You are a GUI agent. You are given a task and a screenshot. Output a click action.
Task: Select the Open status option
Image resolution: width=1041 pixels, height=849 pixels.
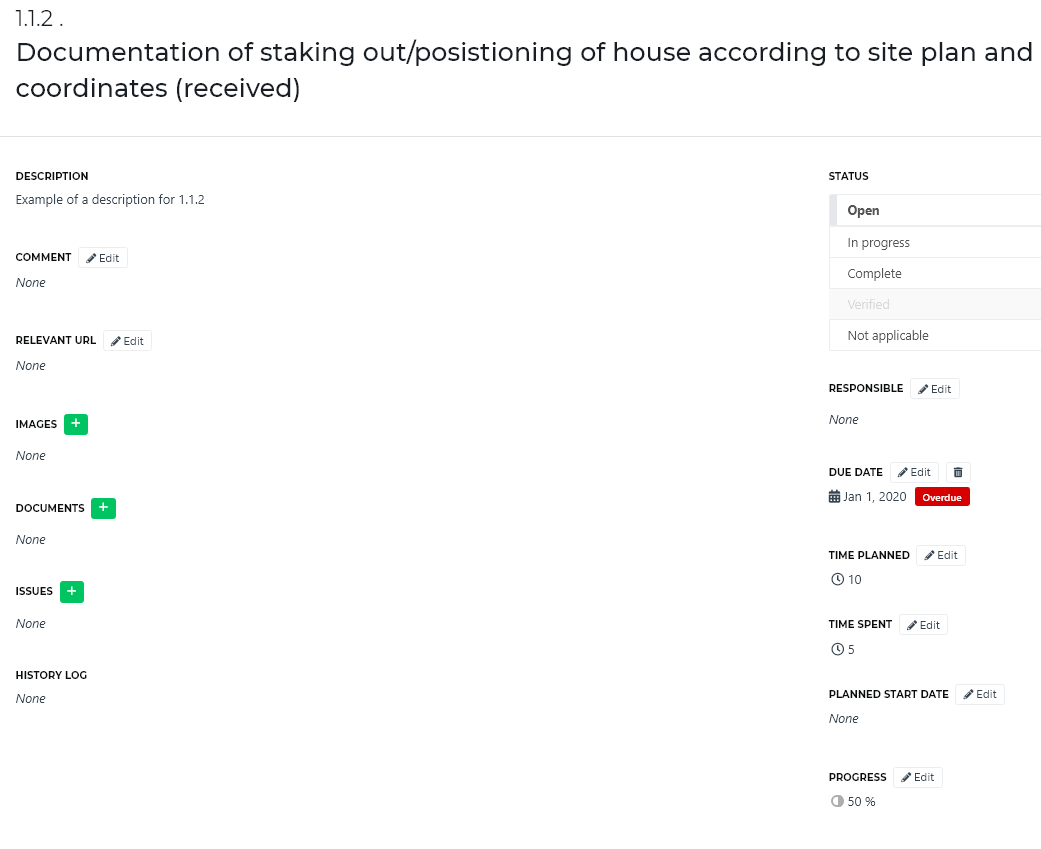(x=935, y=210)
